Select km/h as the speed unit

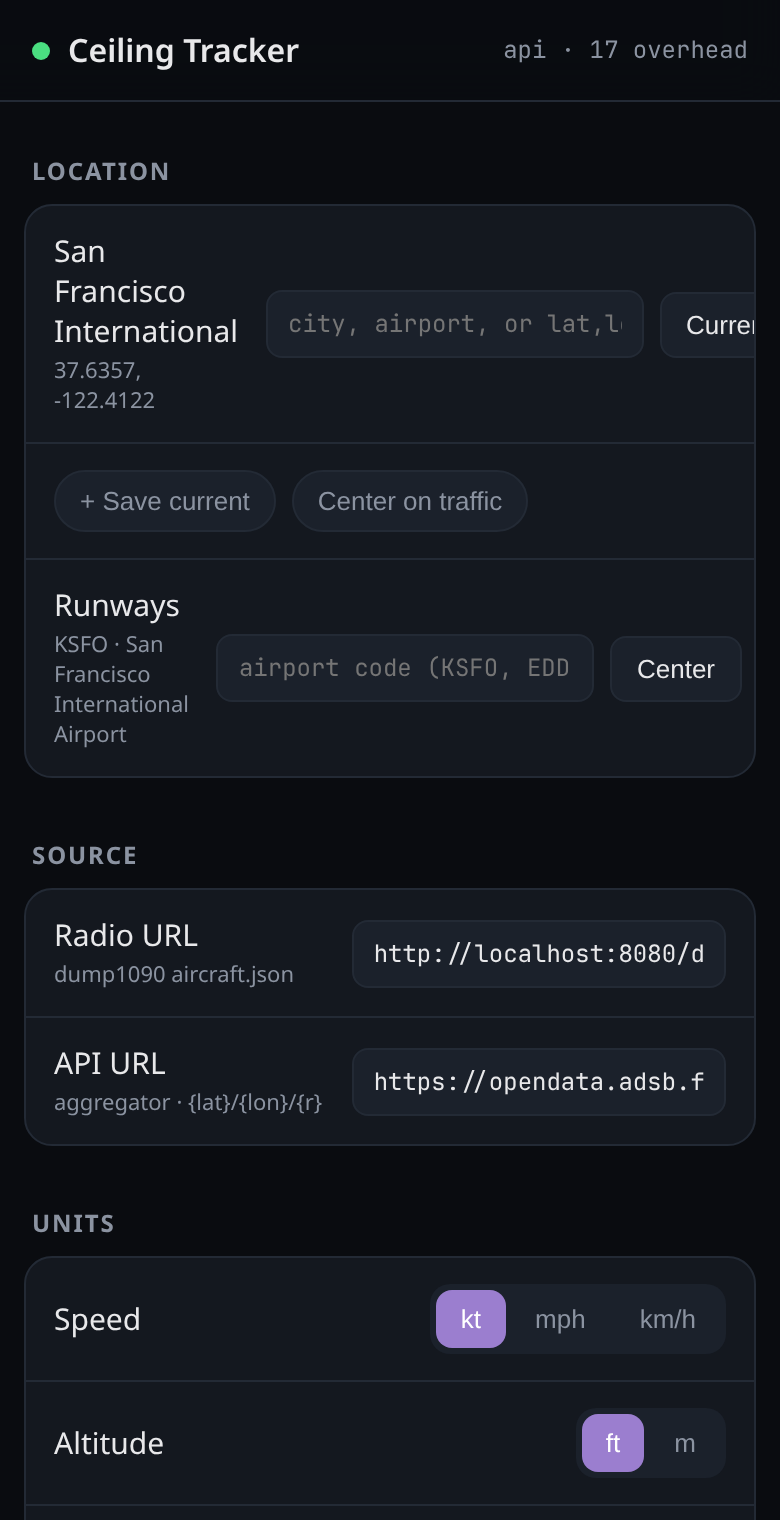pos(668,1319)
